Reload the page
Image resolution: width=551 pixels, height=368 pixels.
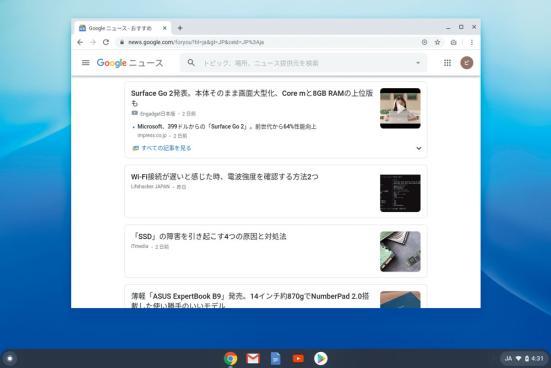coord(106,42)
